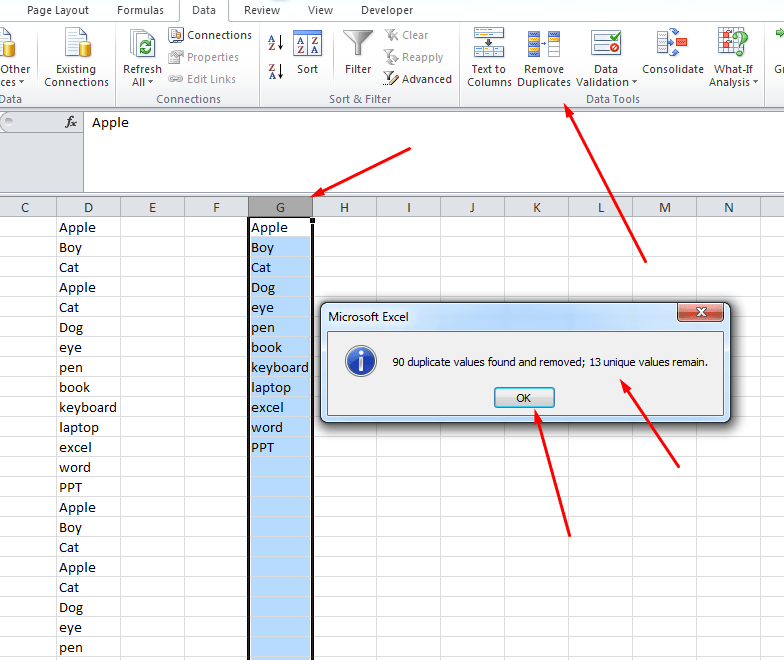Expand the Refresh All dropdown arrow
This screenshot has height=660, width=784.
click(x=150, y=82)
